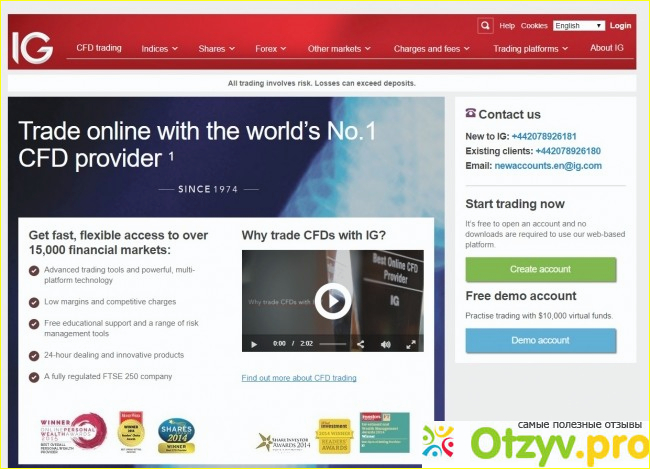Viewport: 650px width, 469px height.
Task: Expand the Indices menu
Action: coord(159,48)
